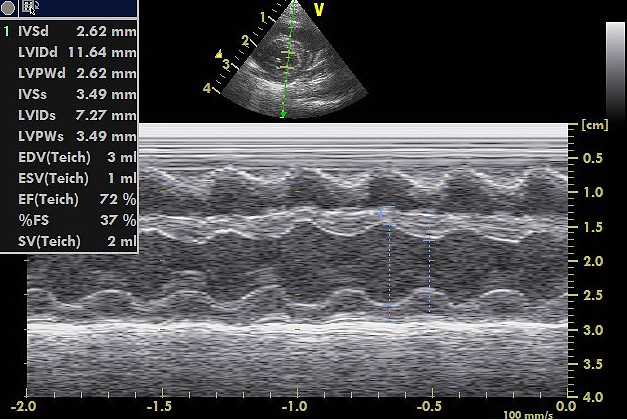Click the yellow V probe orientation marker
The image size is (627, 420).
click(318, 10)
